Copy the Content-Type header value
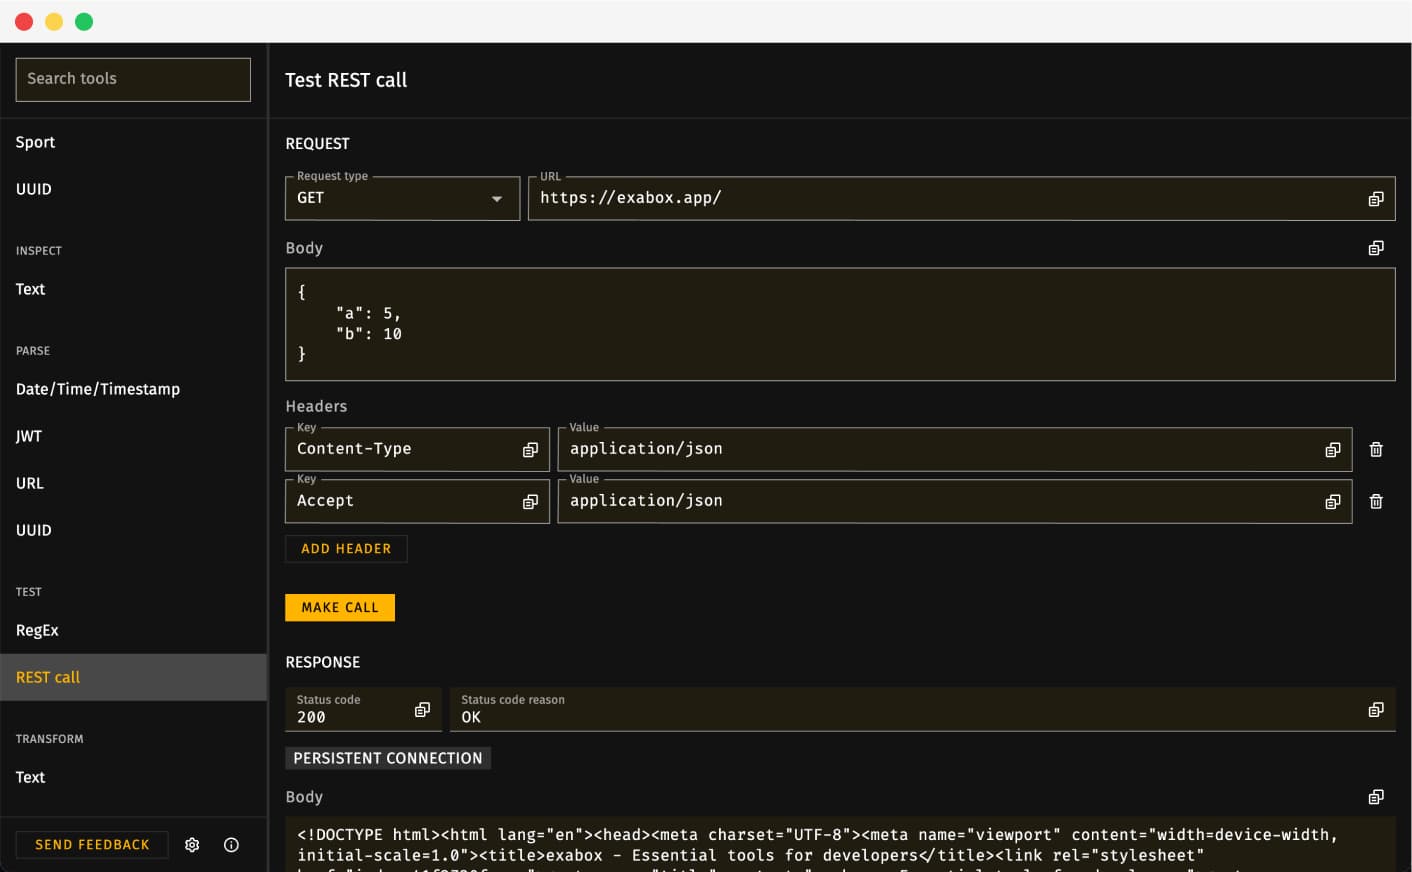Image resolution: width=1412 pixels, height=872 pixels. (x=1332, y=450)
